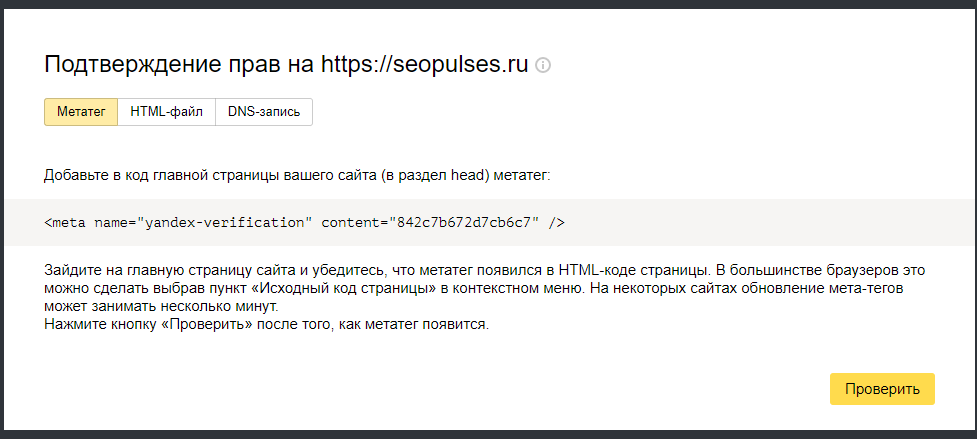Click the yellow Проверить button
977x439 pixels.
pyautogui.click(x=882, y=389)
